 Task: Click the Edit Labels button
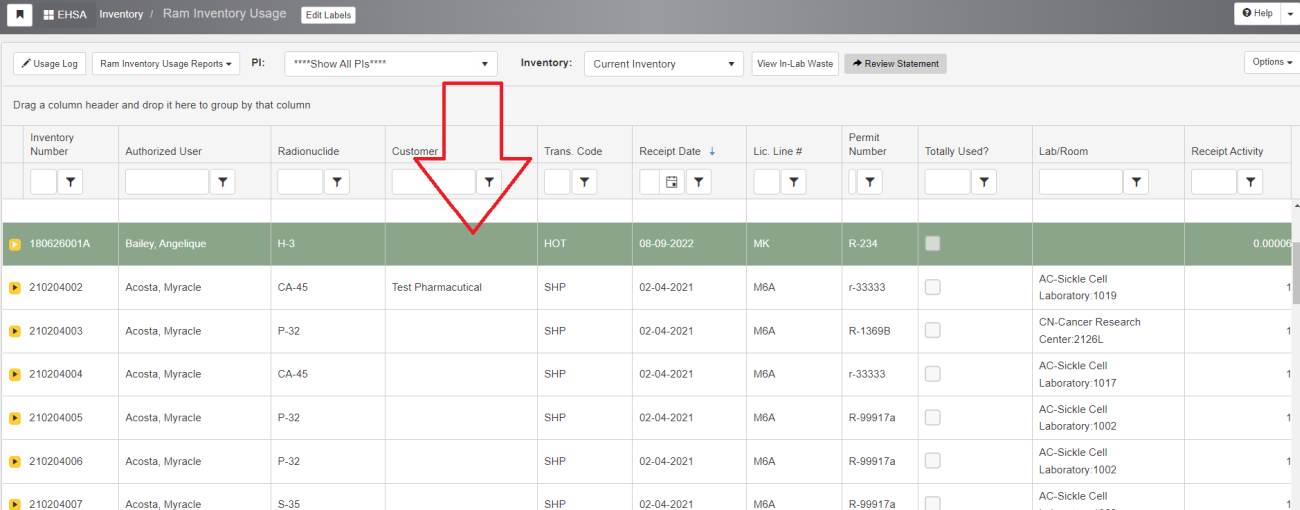pyautogui.click(x=328, y=15)
